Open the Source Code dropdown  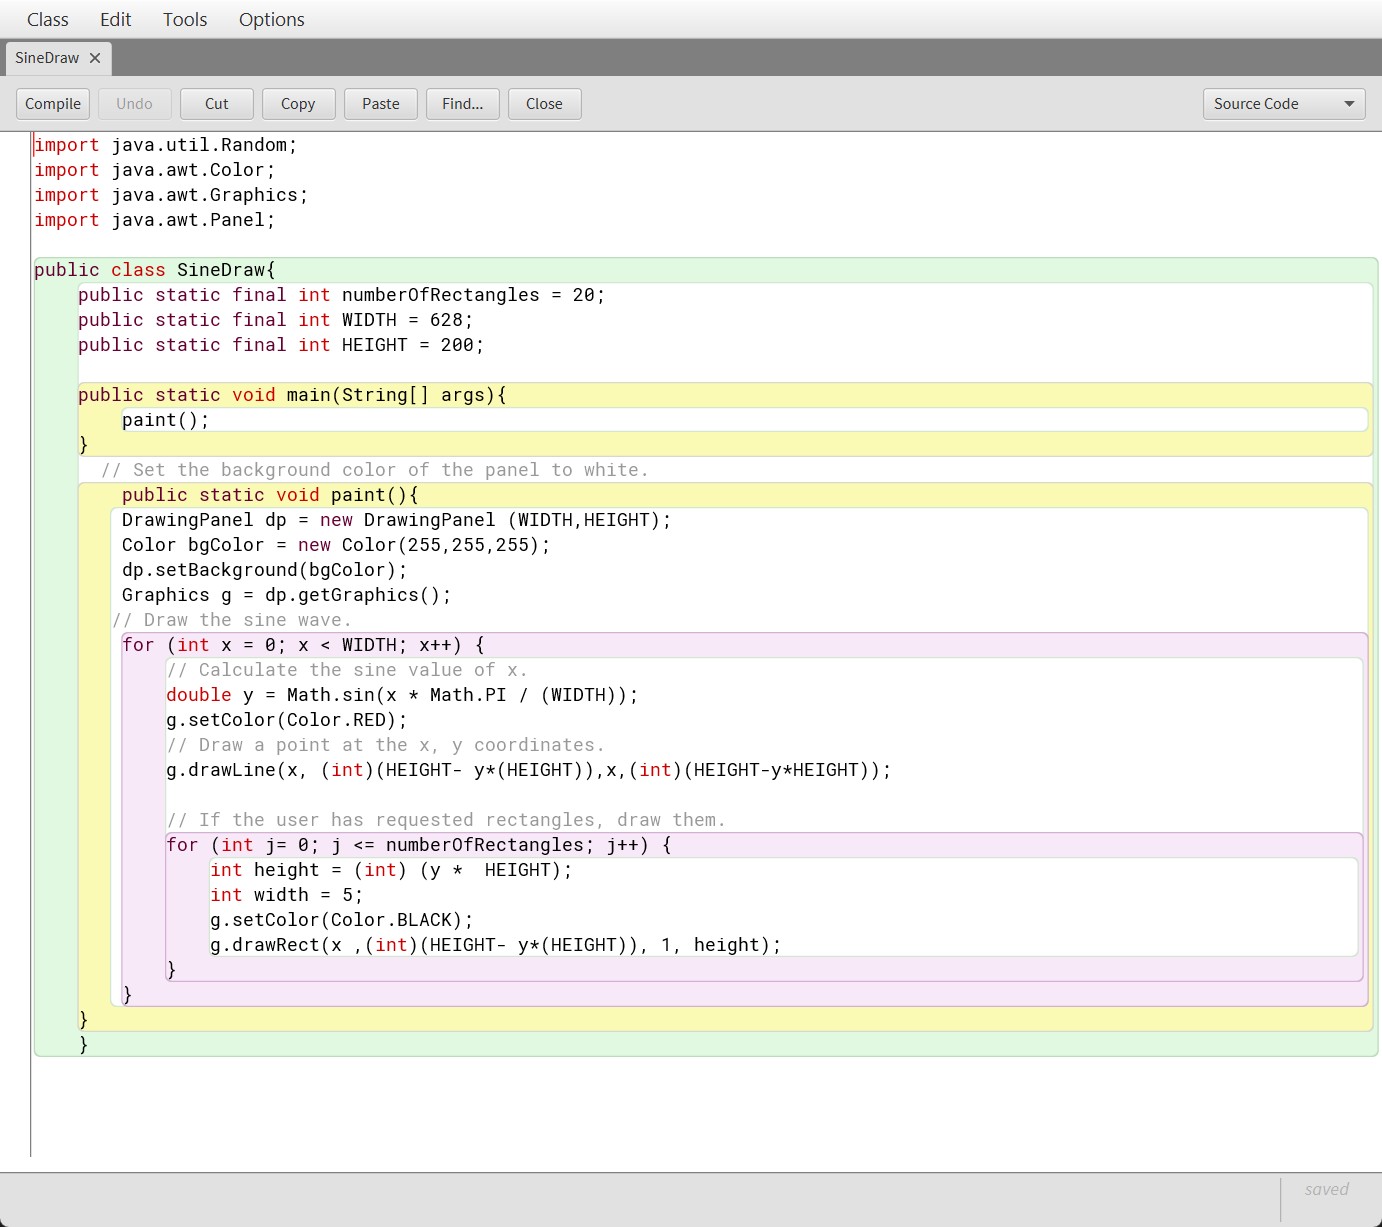click(x=1283, y=104)
